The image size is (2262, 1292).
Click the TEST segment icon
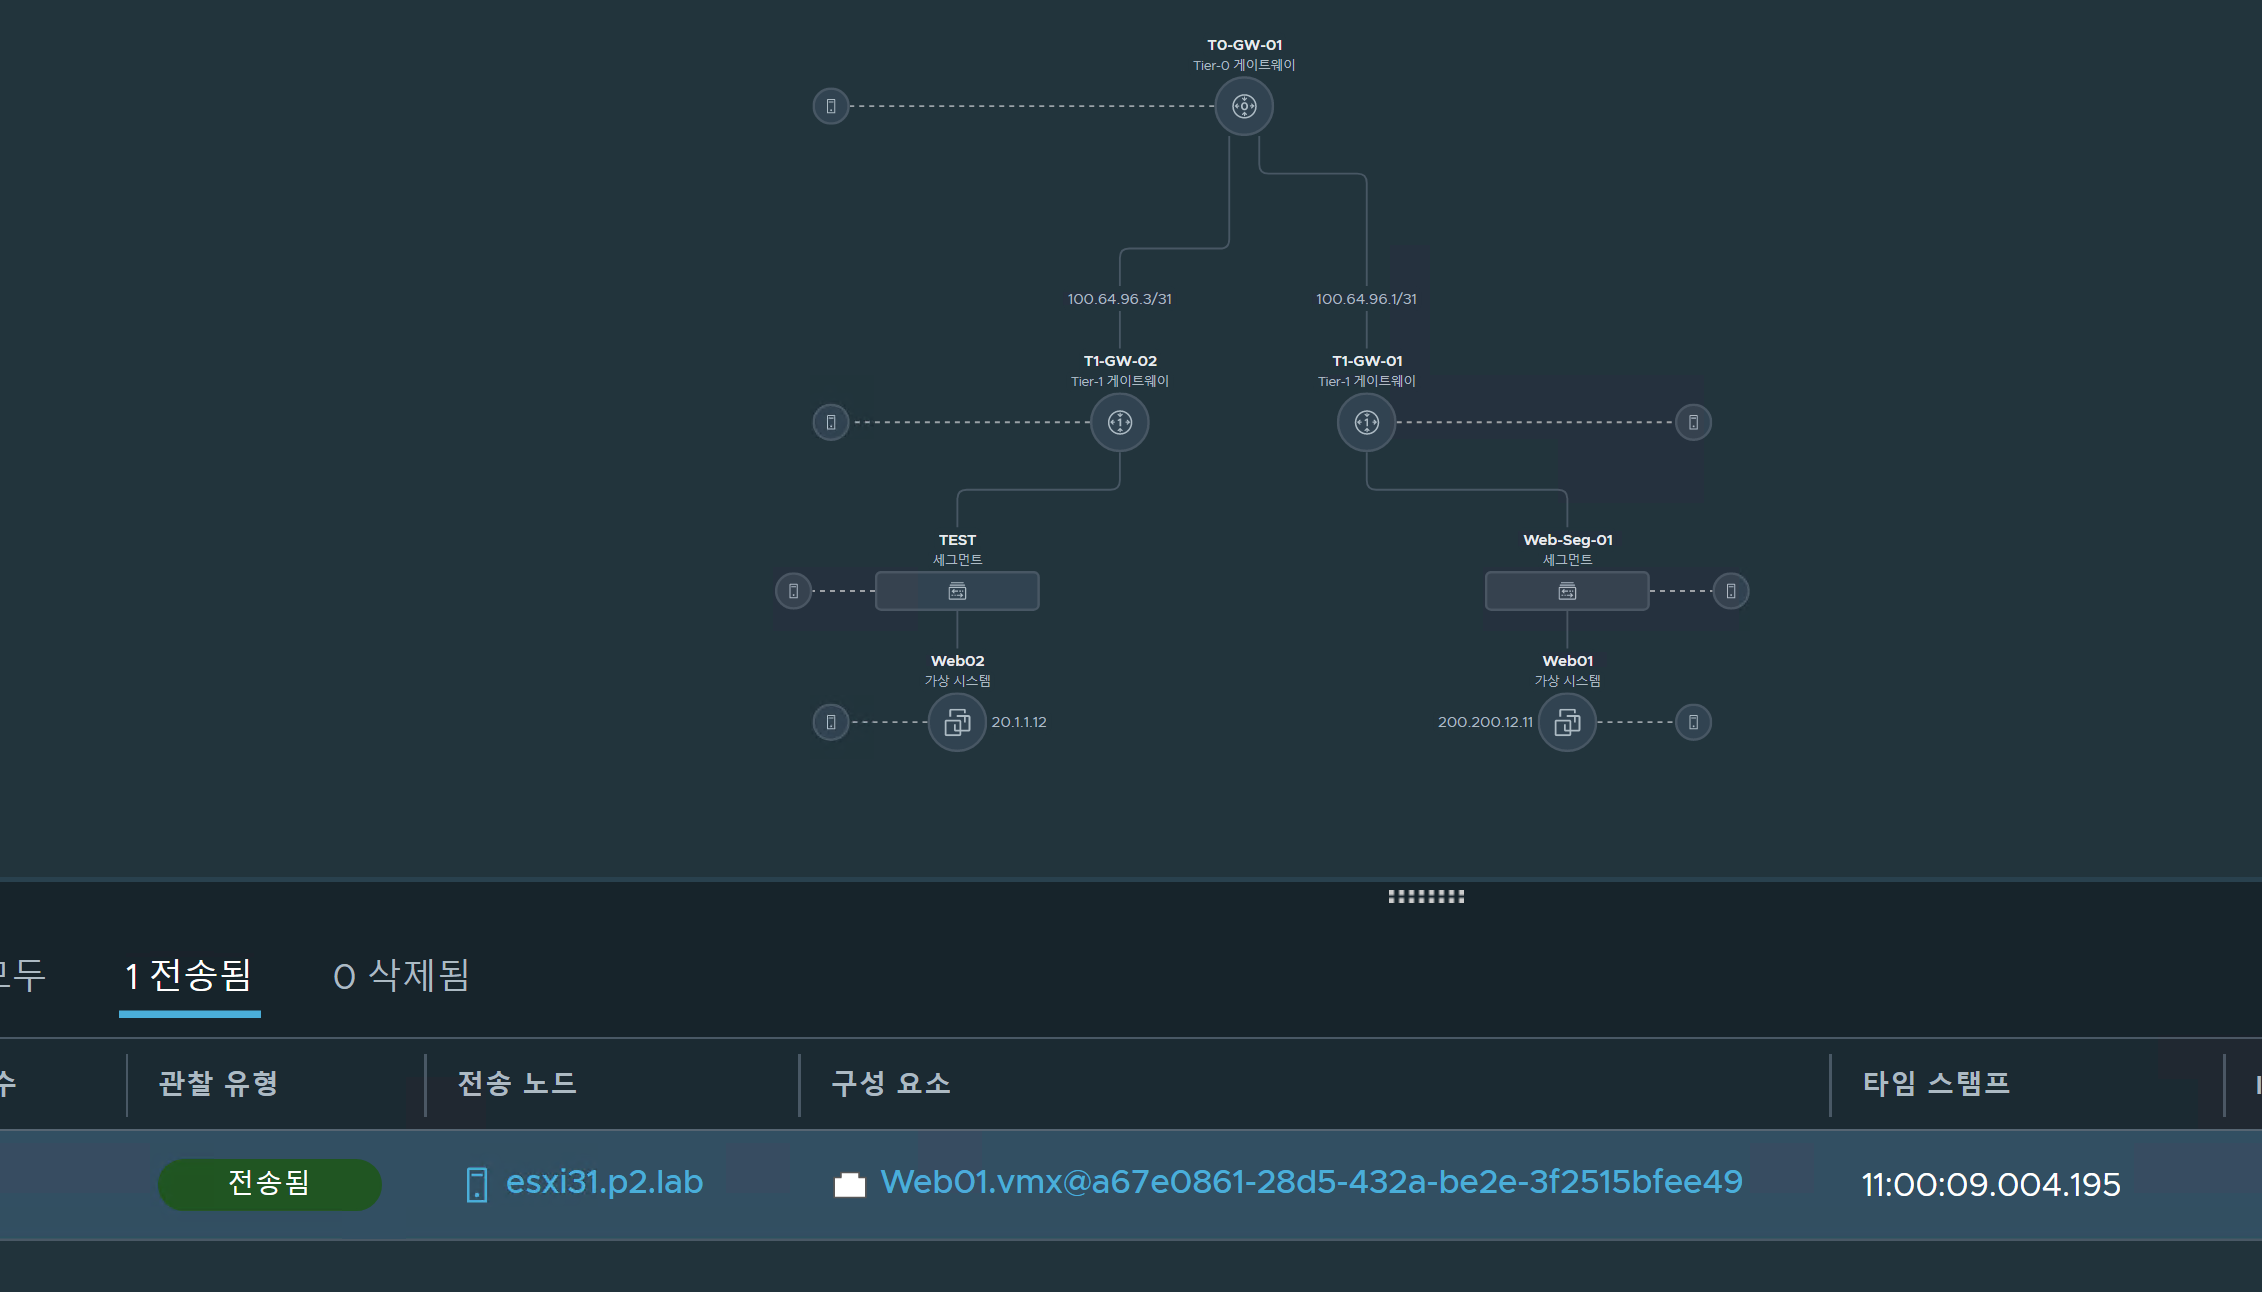coord(957,591)
